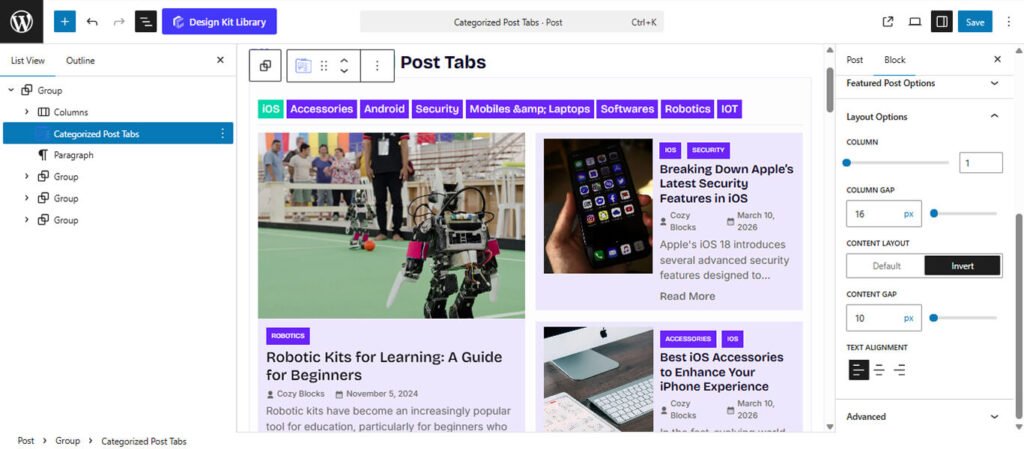The image size is (1024, 449).
Task: Select left text alignment icon
Action: (858, 370)
